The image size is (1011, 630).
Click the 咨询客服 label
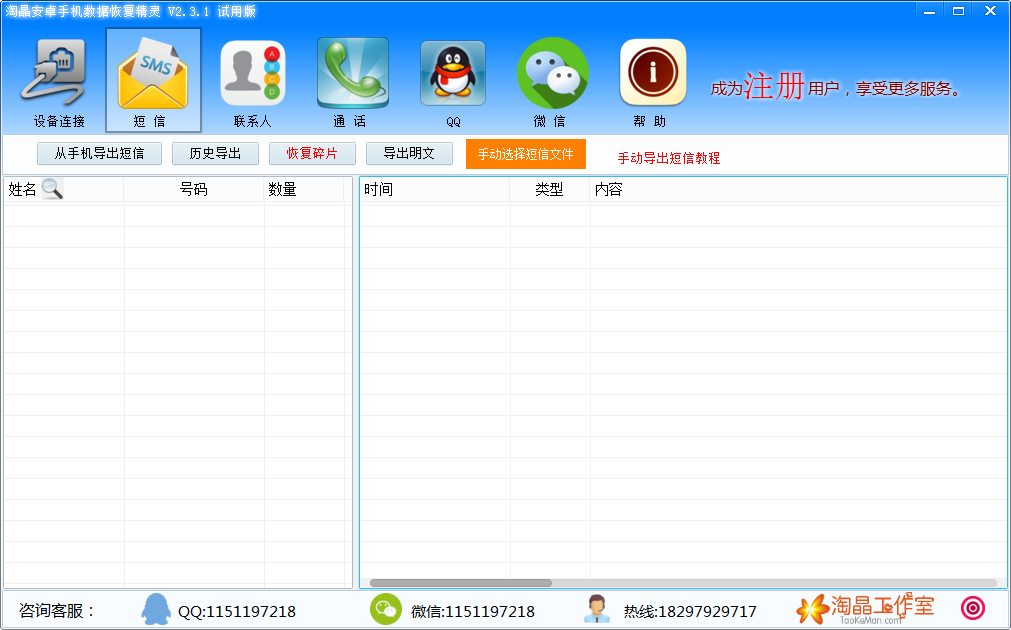57,611
